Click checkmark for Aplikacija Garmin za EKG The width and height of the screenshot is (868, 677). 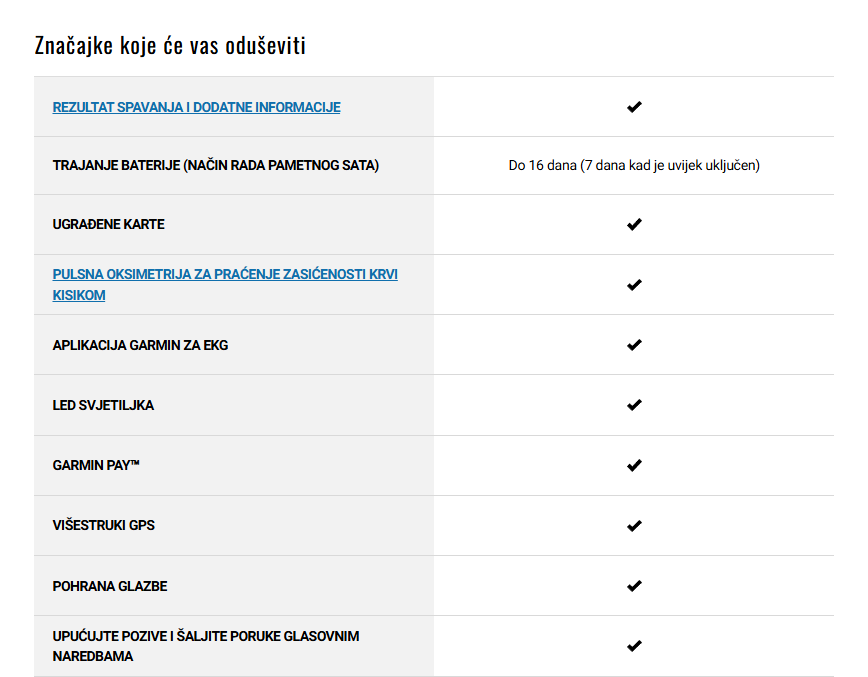tap(634, 345)
